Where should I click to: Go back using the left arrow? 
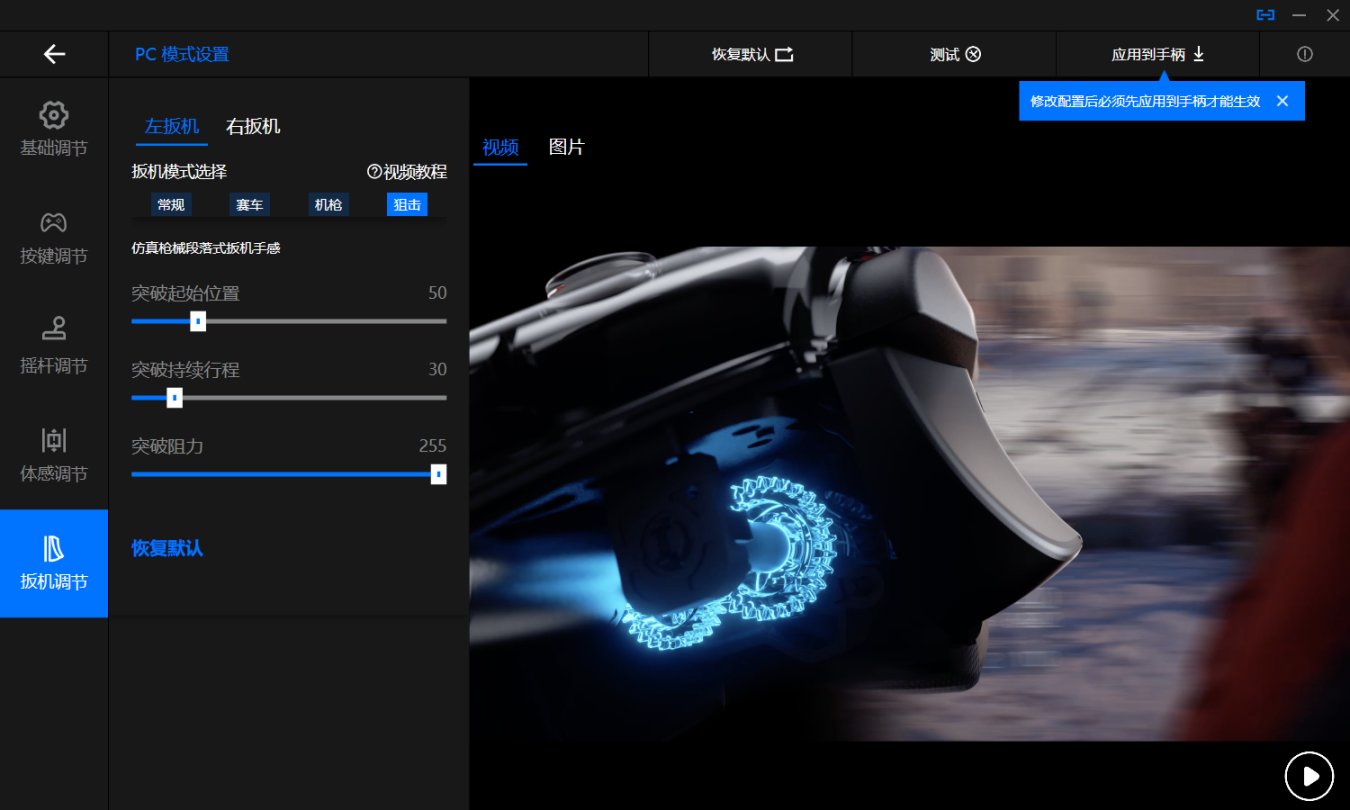point(54,54)
